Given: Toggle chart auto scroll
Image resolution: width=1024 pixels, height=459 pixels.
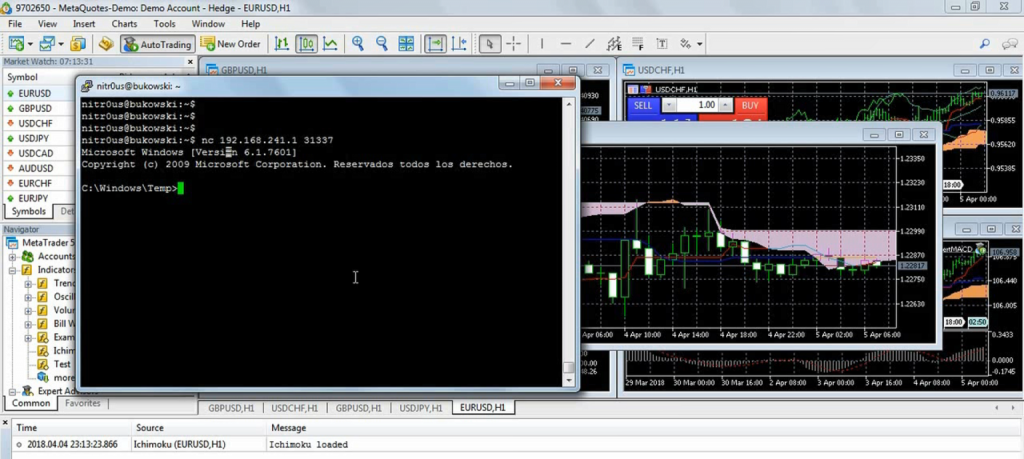Looking at the screenshot, I should [x=434, y=44].
